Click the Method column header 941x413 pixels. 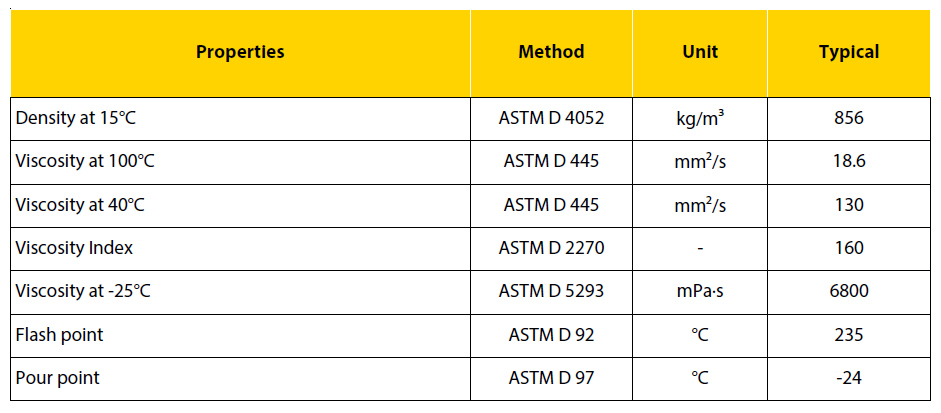tap(551, 53)
